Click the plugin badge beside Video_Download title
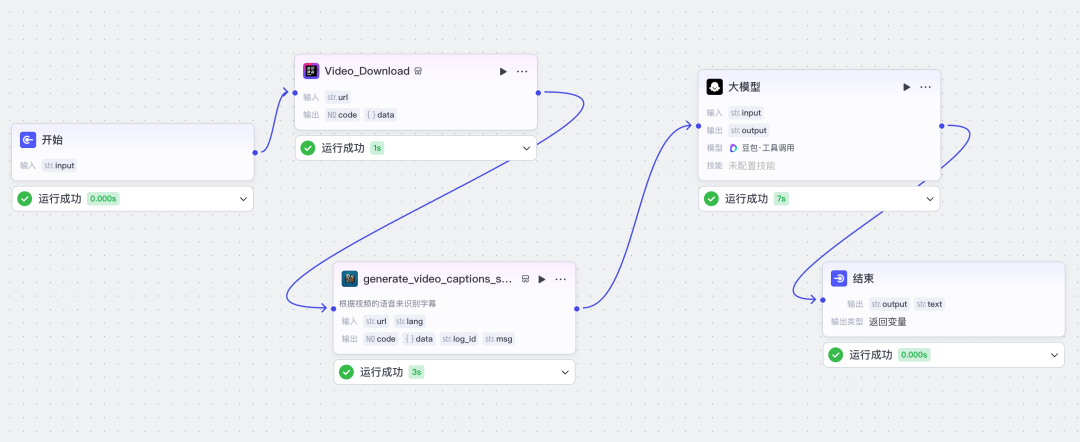Screen dimensions: 1080x442 [418, 71]
